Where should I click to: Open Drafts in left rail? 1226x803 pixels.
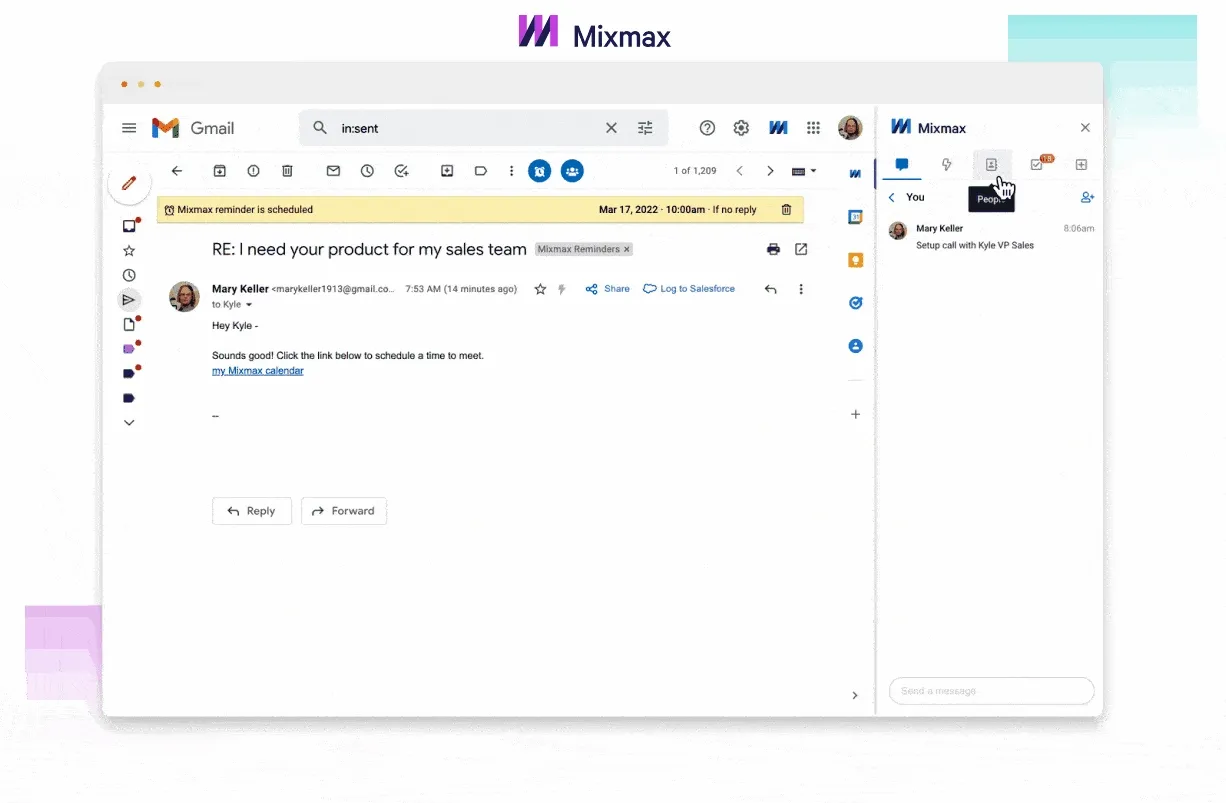[129, 324]
